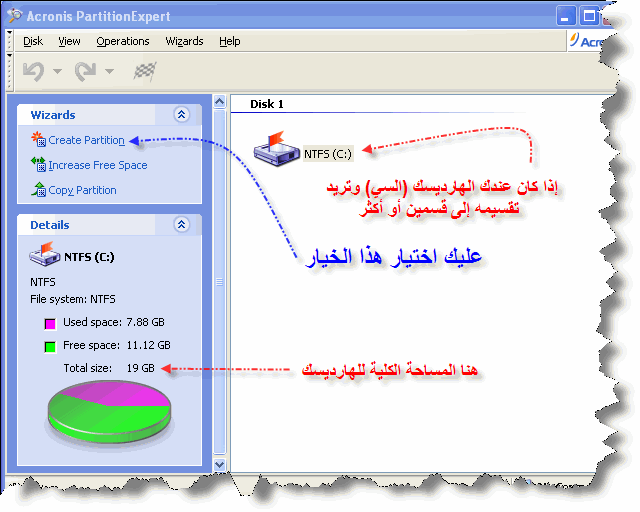Image resolution: width=640 pixels, height=512 pixels.
Task: Click the Redo arrow icon in toolbar
Action: 85,71
